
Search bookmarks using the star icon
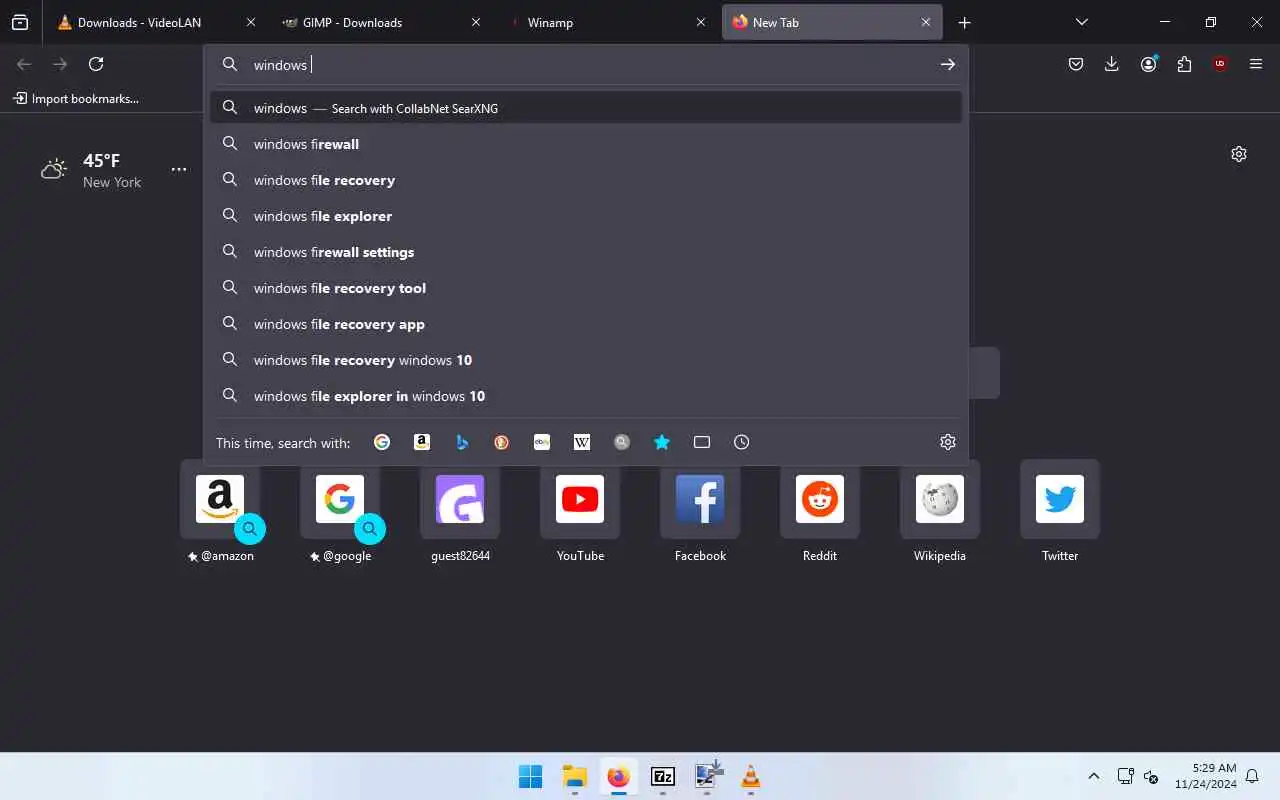click(x=662, y=442)
